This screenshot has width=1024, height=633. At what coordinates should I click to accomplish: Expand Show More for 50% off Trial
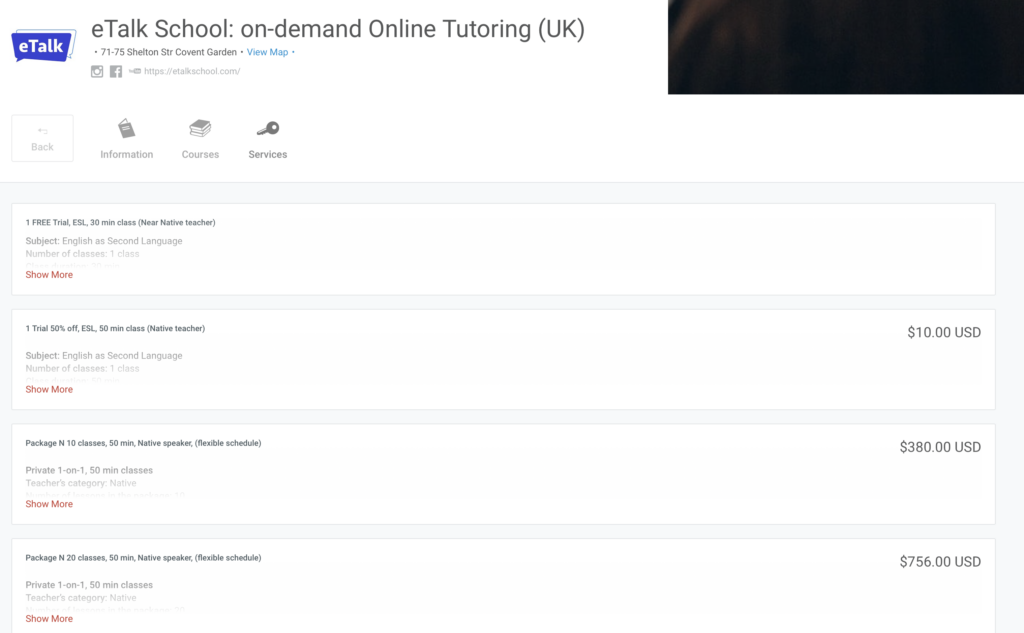coord(49,389)
